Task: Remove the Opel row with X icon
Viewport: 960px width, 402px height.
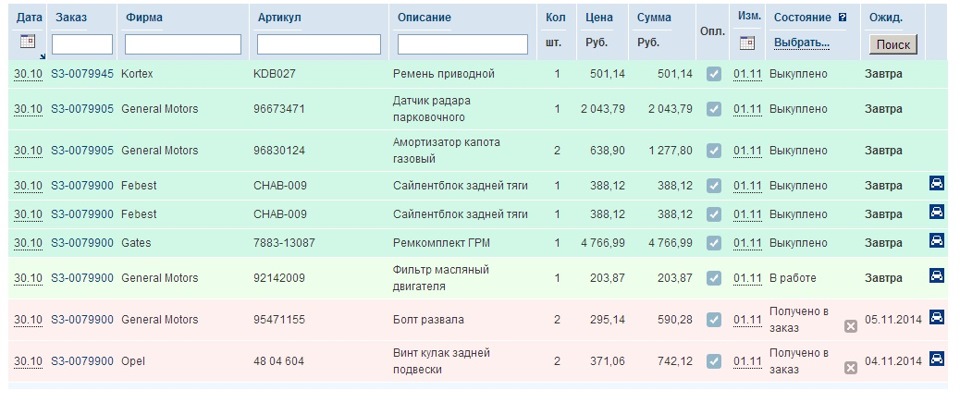Action: click(851, 368)
